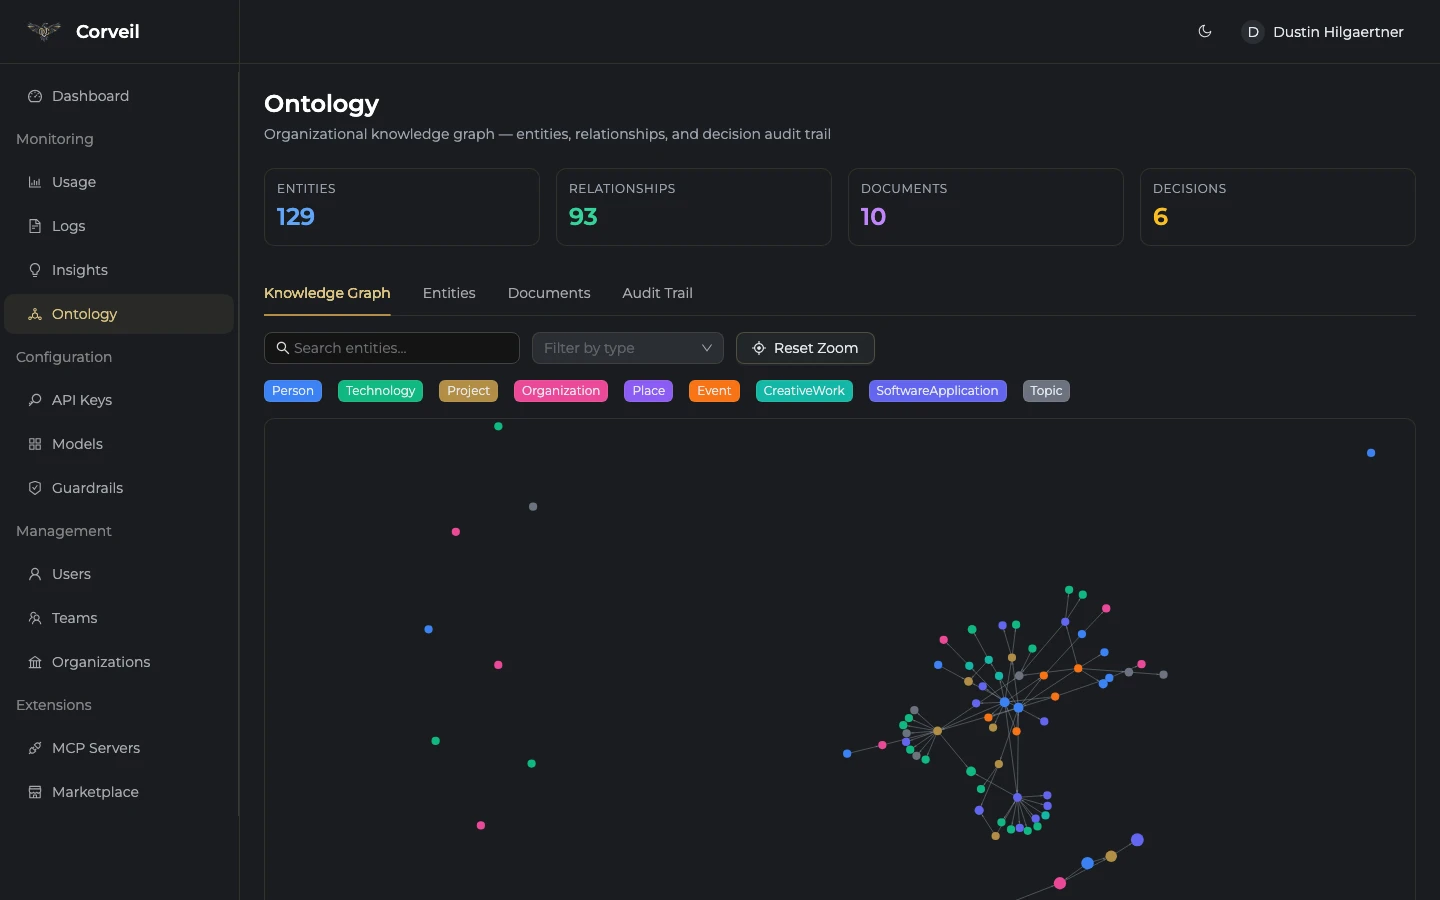This screenshot has width=1440, height=900.
Task: Click the Corveil moth logo
Action: [x=43, y=31]
